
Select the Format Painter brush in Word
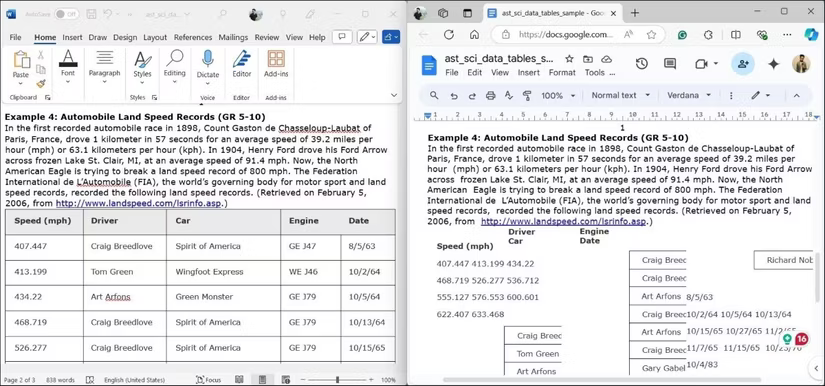pyautogui.click(x=41, y=83)
